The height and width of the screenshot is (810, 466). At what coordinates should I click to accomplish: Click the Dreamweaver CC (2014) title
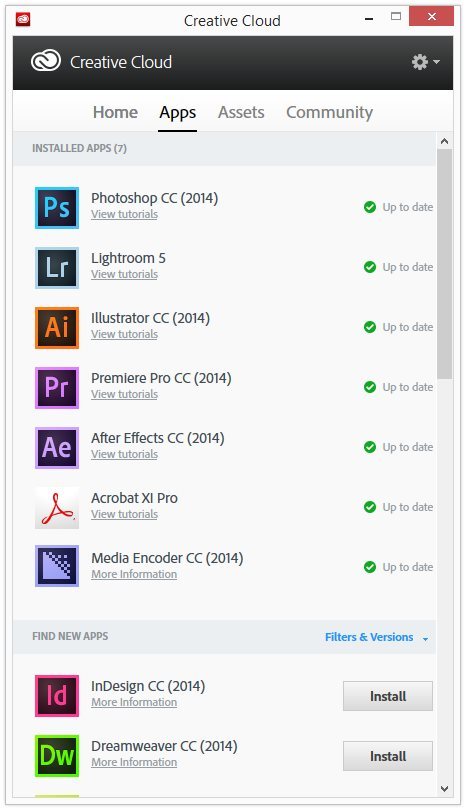click(x=164, y=746)
